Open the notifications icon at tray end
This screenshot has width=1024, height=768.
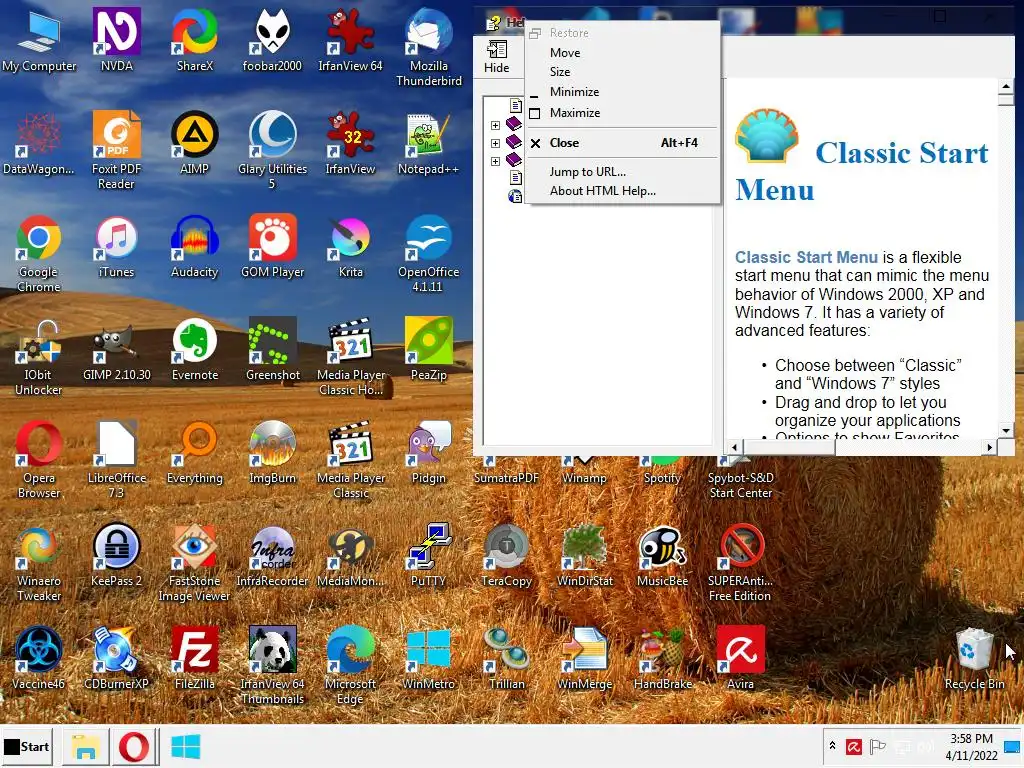(1012, 746)
